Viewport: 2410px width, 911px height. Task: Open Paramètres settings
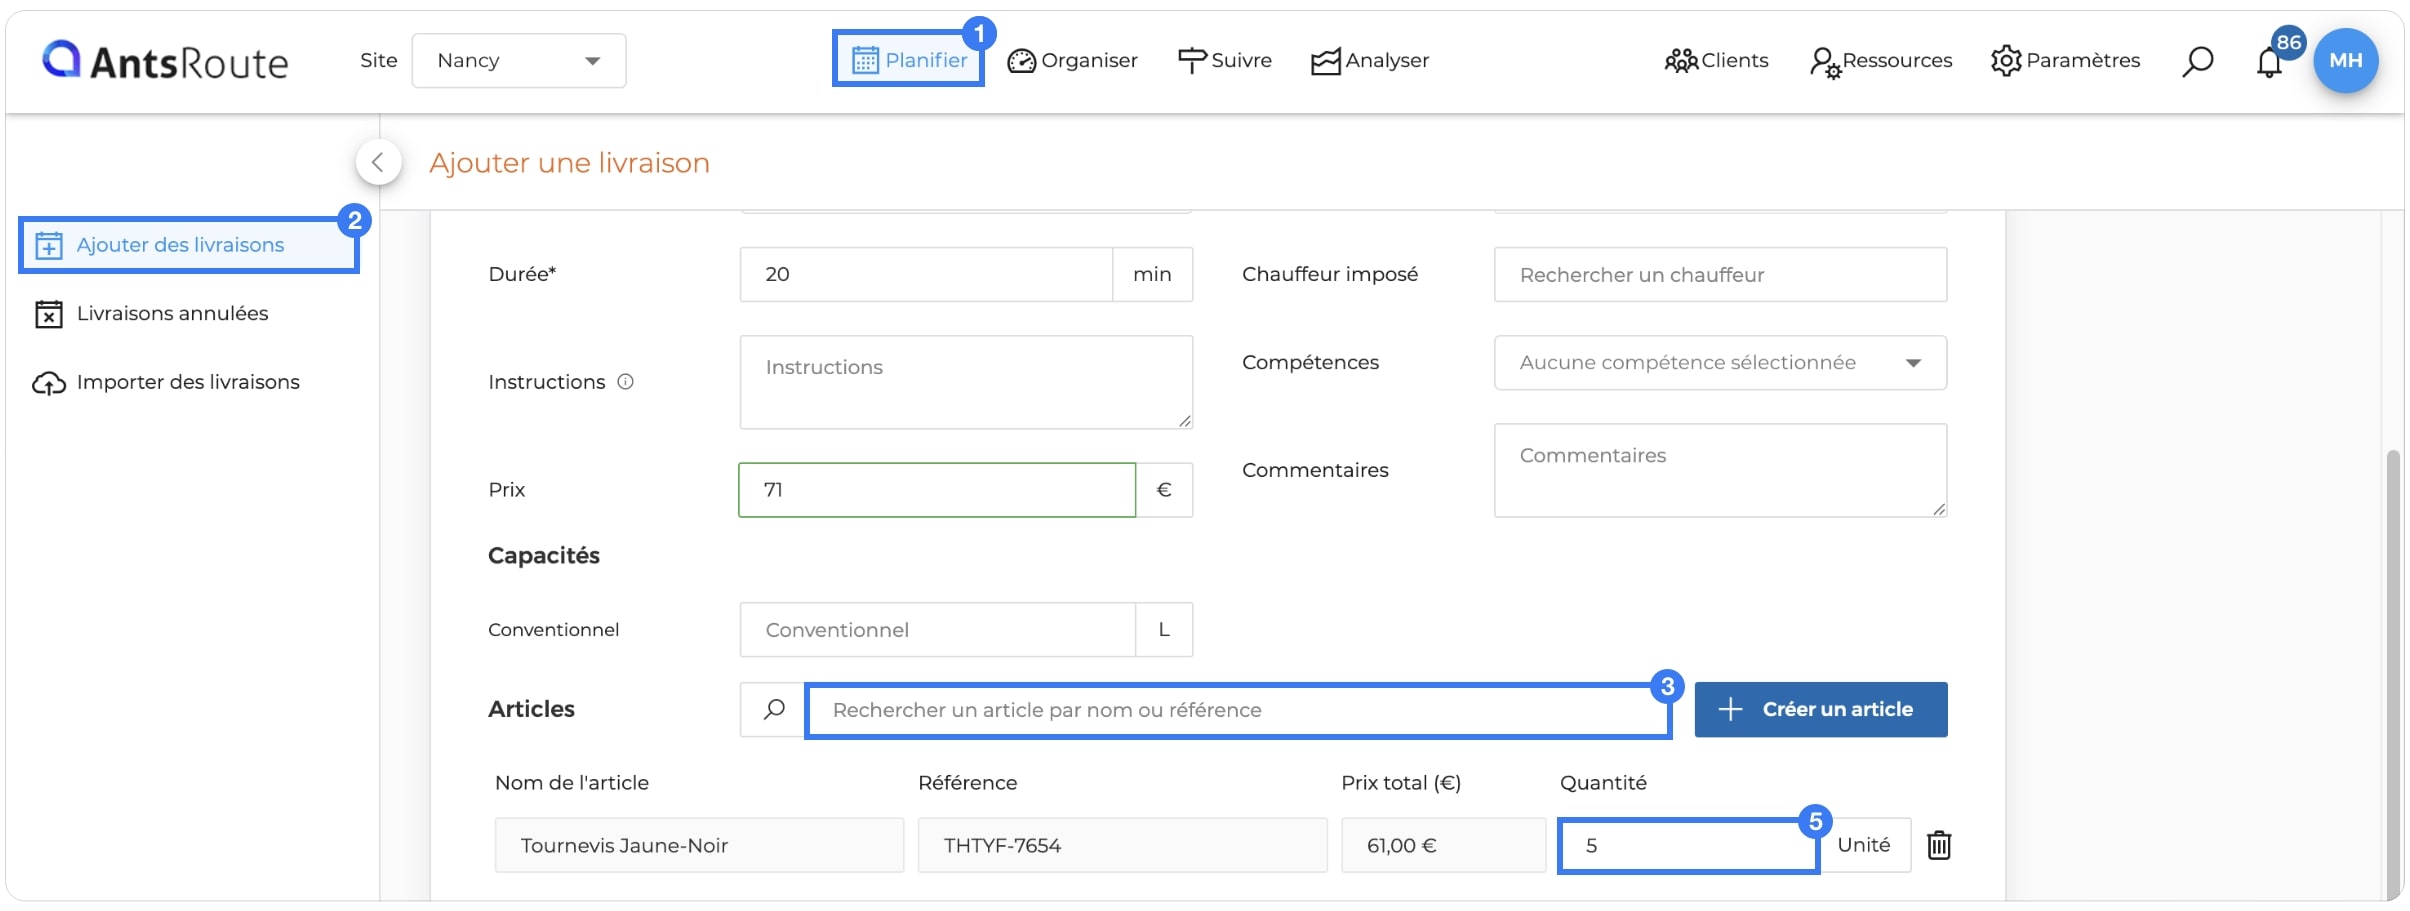click(2065, 60)
